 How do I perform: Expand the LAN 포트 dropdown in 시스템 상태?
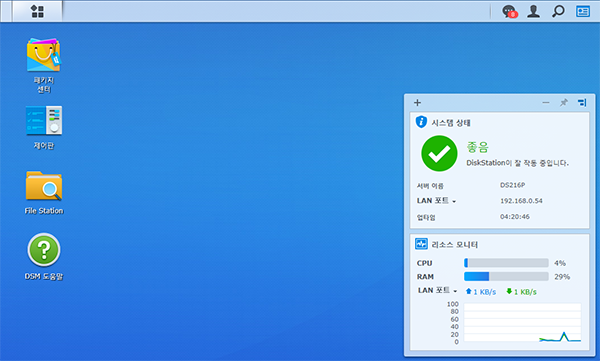coord(436,201)
